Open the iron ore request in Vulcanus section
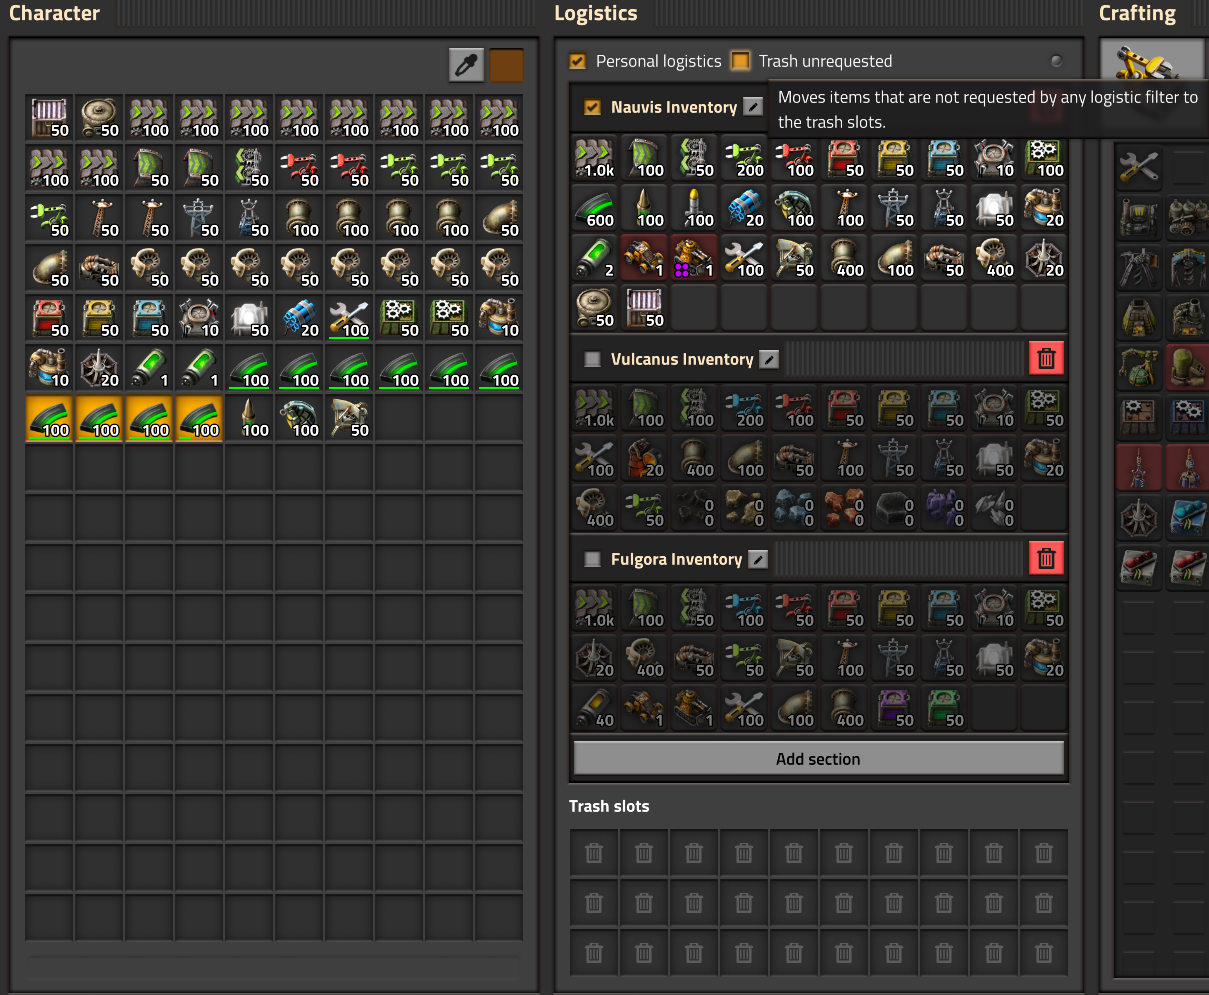The height and width of the screenshot is (995, 1209). [795, 509]
